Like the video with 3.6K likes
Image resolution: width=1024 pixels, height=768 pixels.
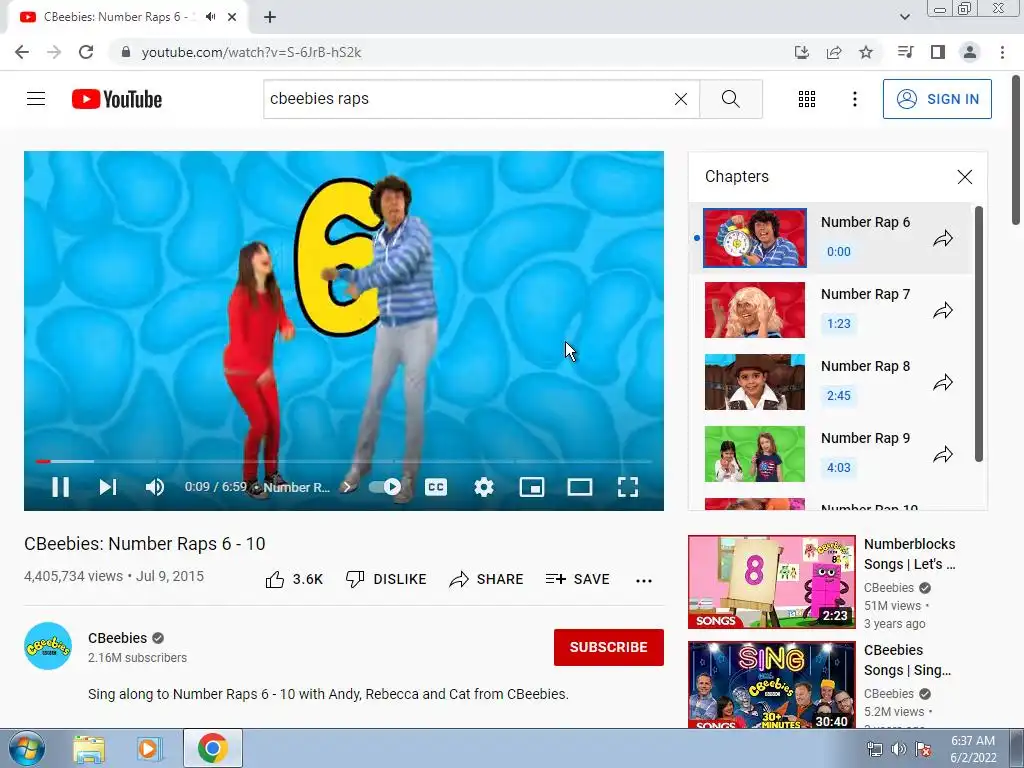(x=294, y=579)
